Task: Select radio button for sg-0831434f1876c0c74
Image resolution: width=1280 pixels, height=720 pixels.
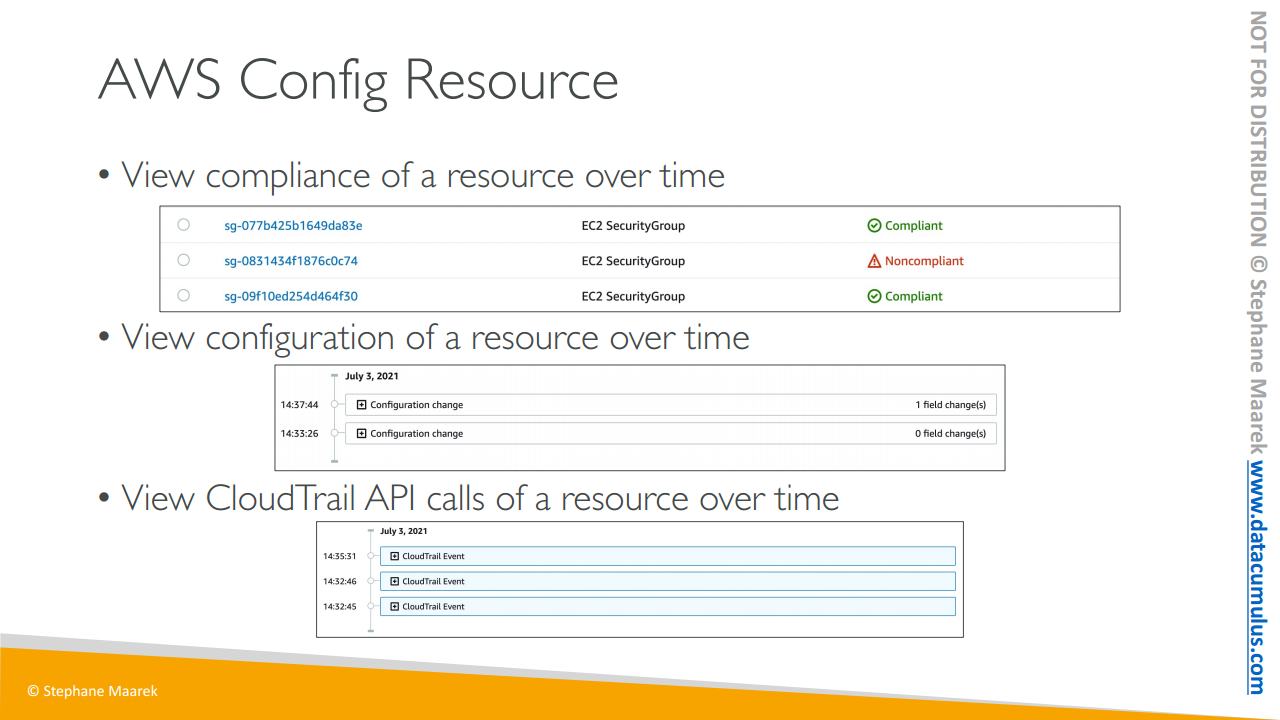Action: (183, 261)
